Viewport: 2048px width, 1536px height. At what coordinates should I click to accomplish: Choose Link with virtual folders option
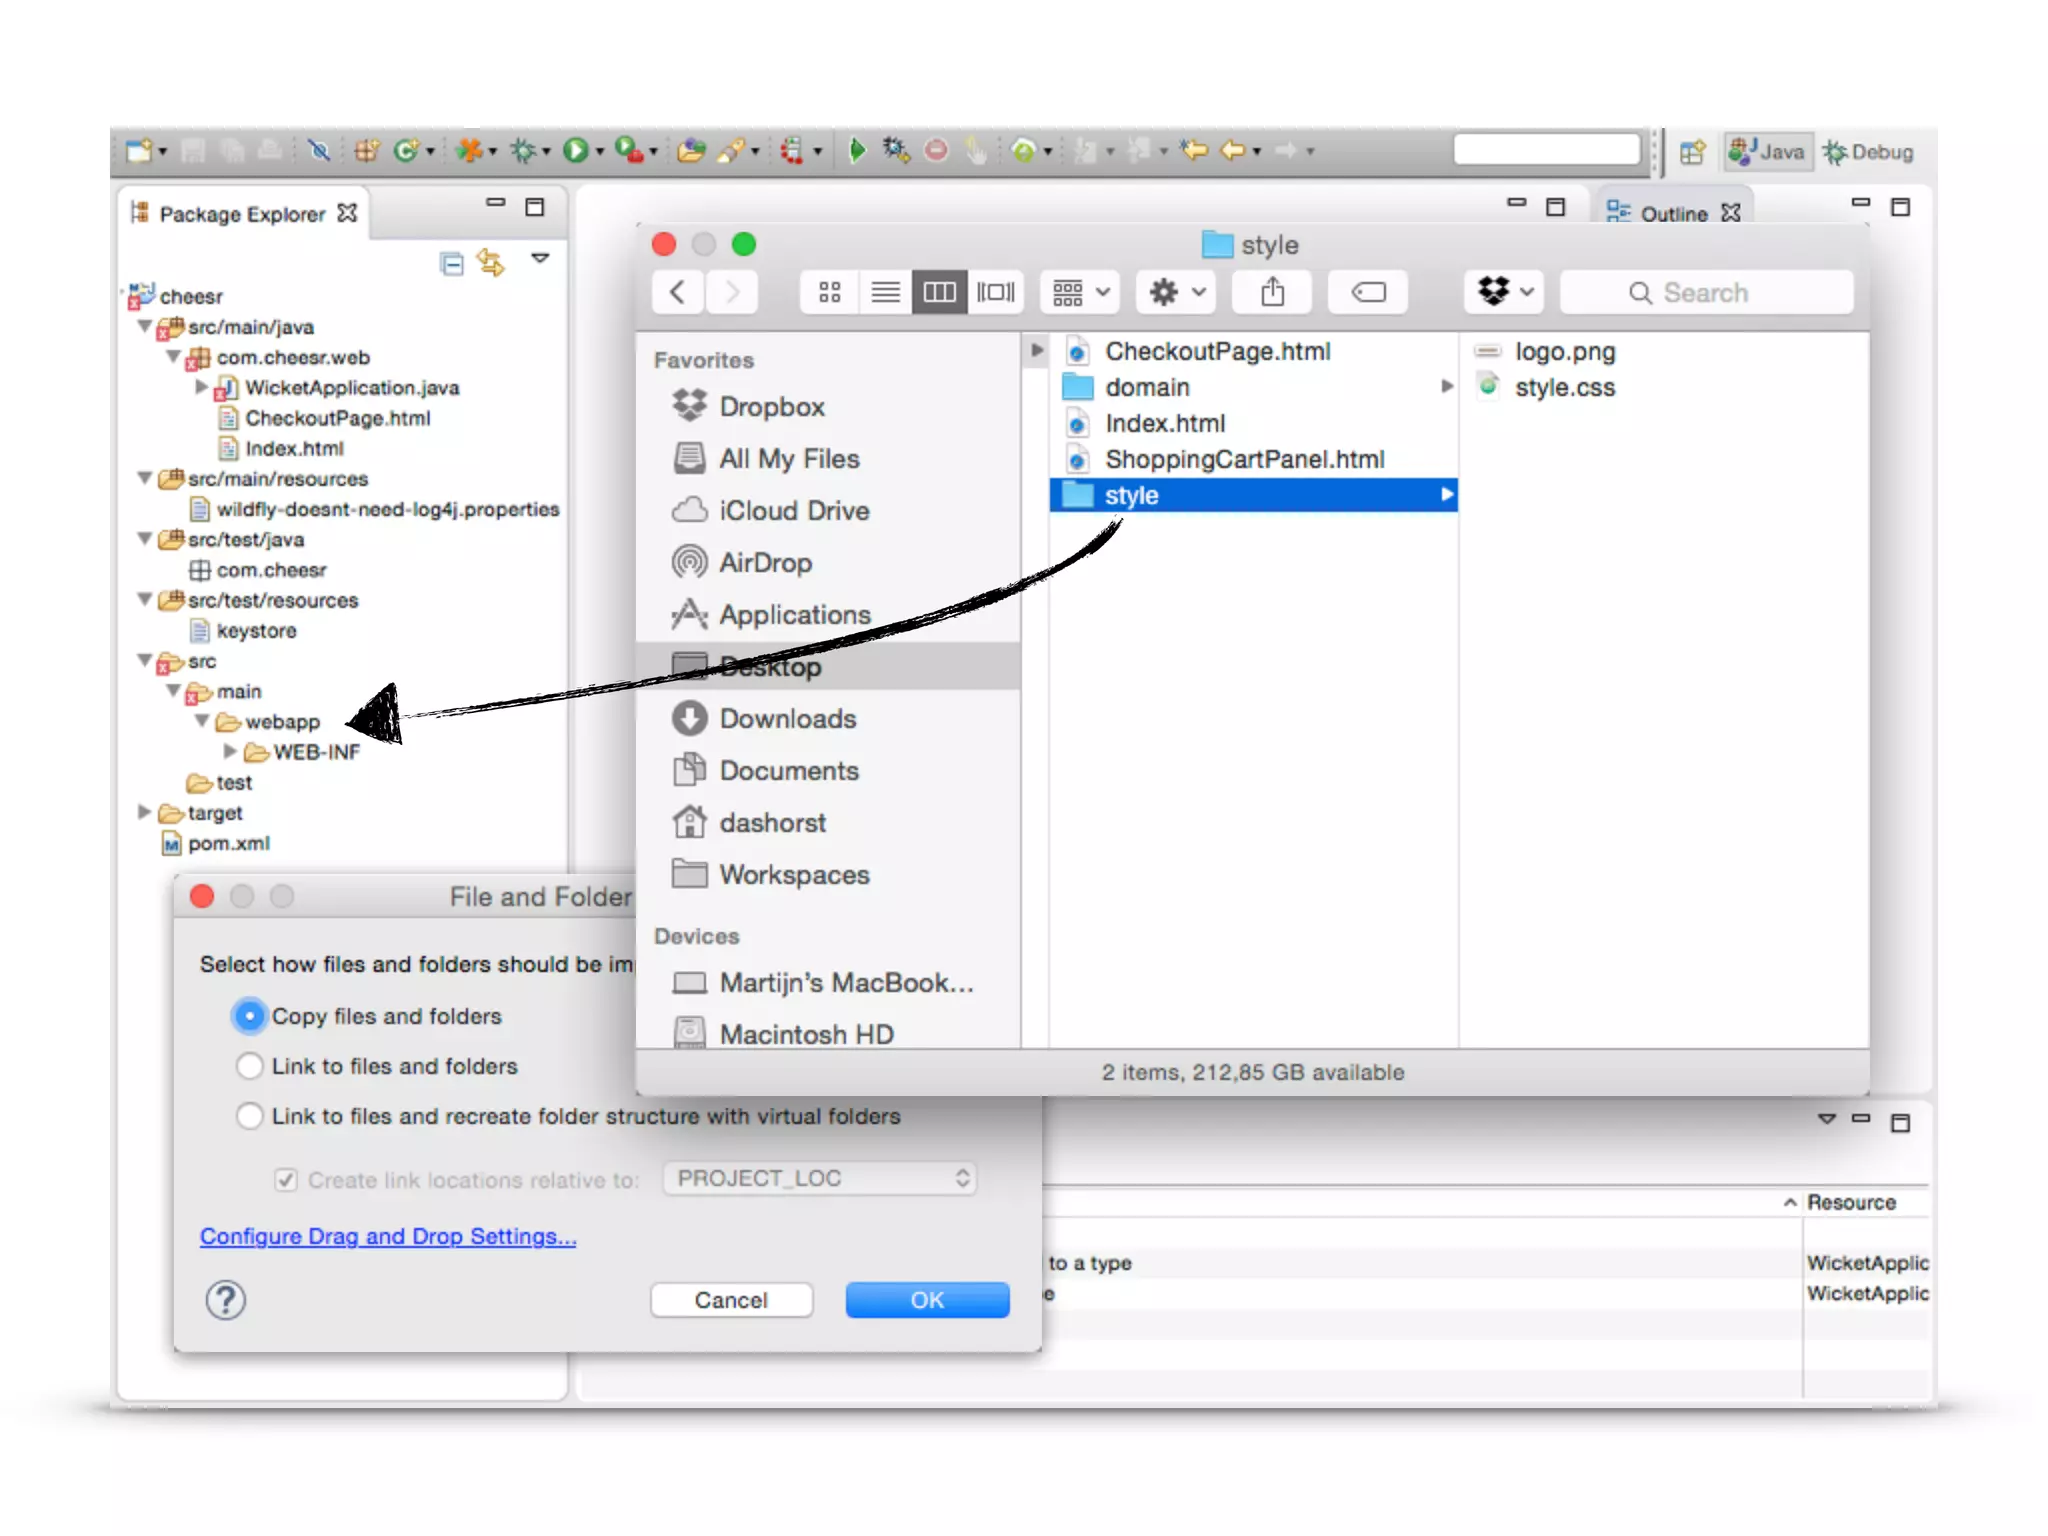pos(249,1116)
